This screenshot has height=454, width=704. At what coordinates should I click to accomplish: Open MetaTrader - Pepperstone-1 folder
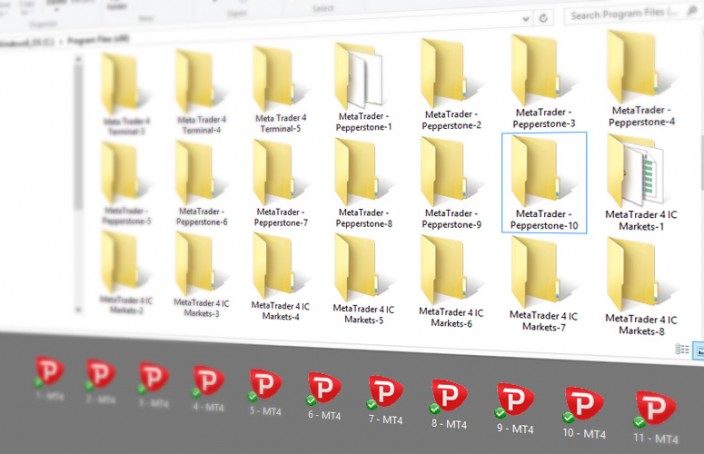coord(364,88)
